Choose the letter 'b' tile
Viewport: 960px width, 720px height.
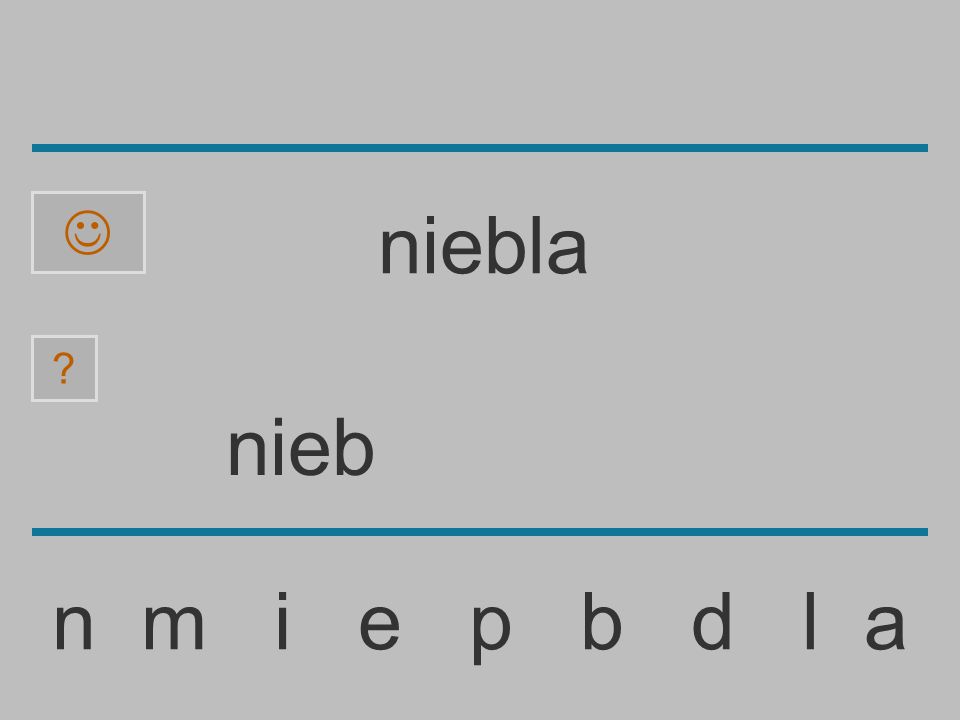(x=602, y=621)
